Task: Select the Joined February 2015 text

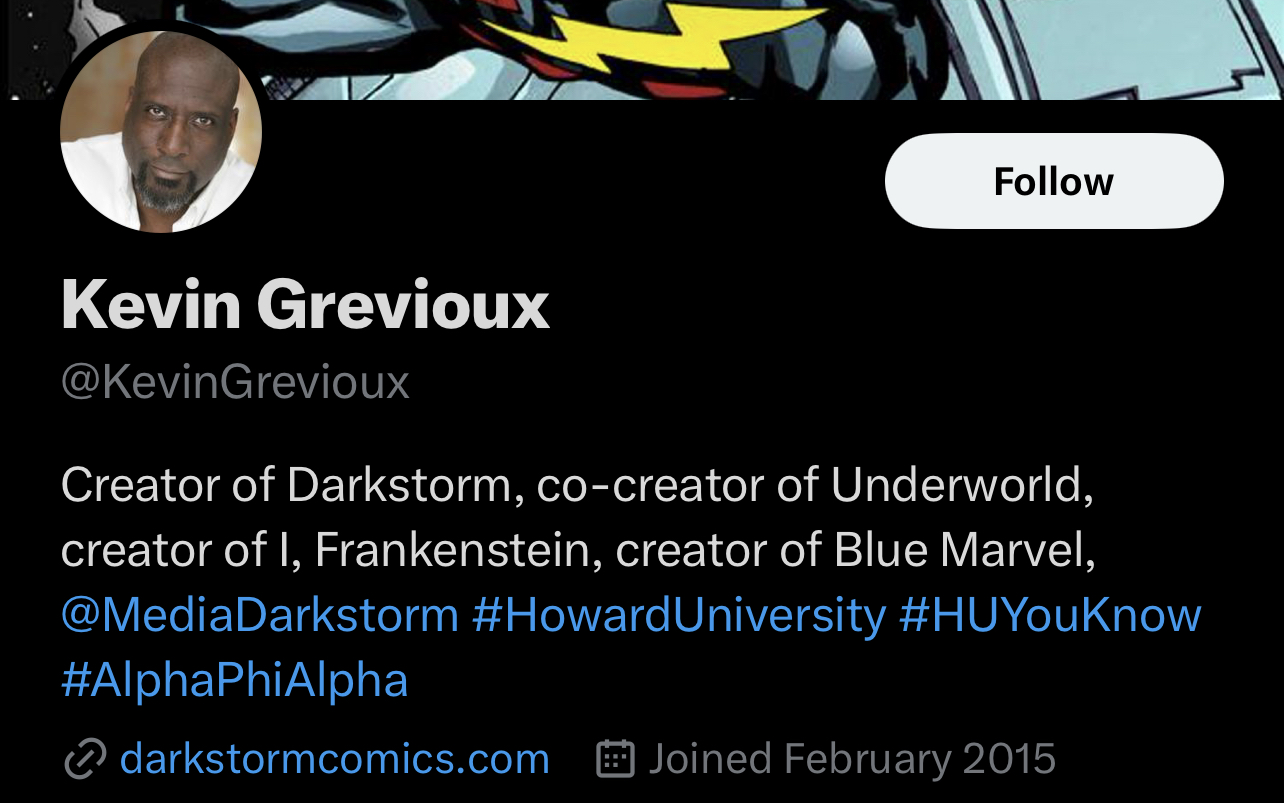Action: (x=852, y=759)
